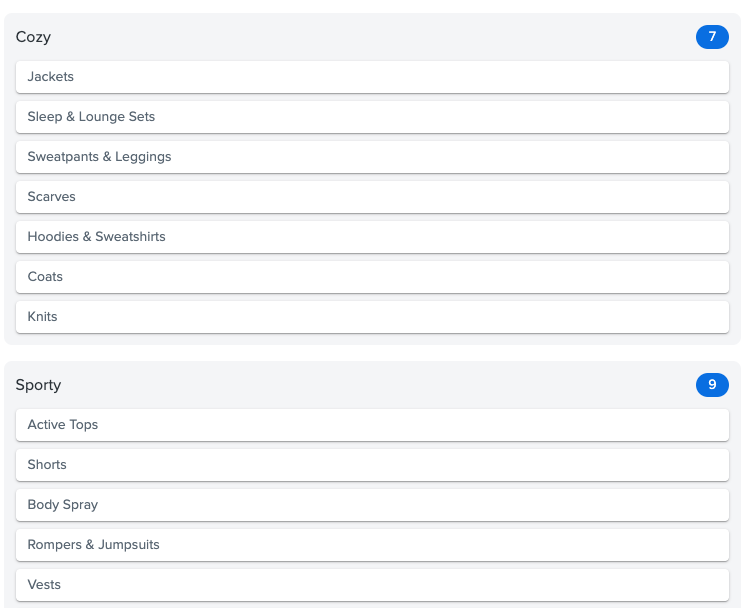Select the Rompers & Jumpsuits item
This screenshot has height=608, width=741.
coord(372,545)
